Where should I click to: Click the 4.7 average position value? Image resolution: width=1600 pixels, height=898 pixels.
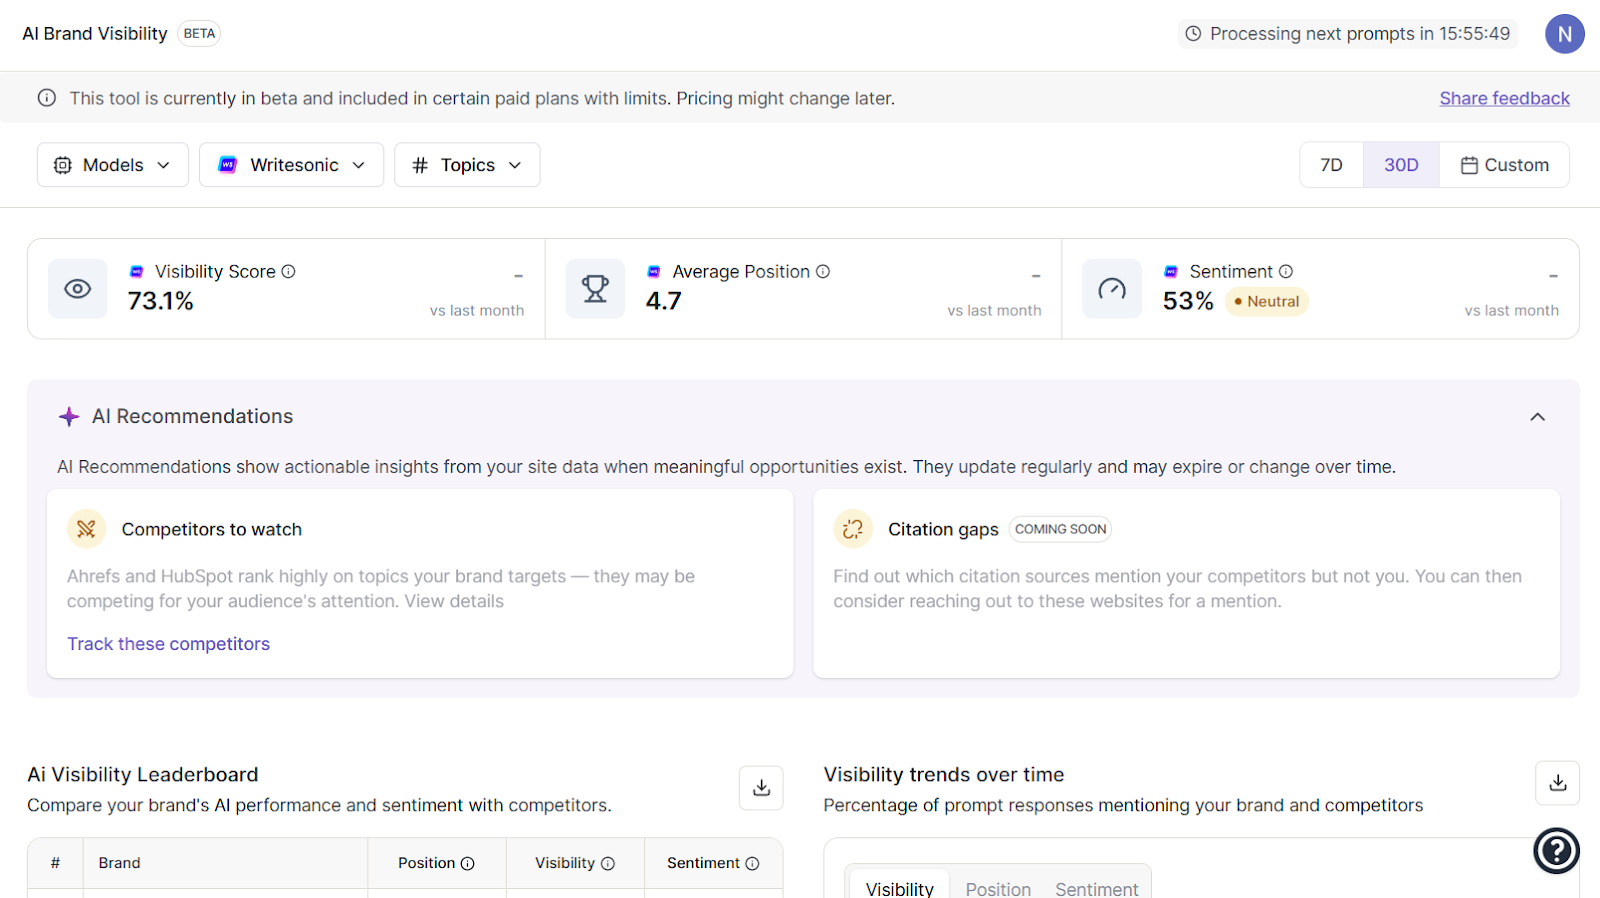[663, 301]
